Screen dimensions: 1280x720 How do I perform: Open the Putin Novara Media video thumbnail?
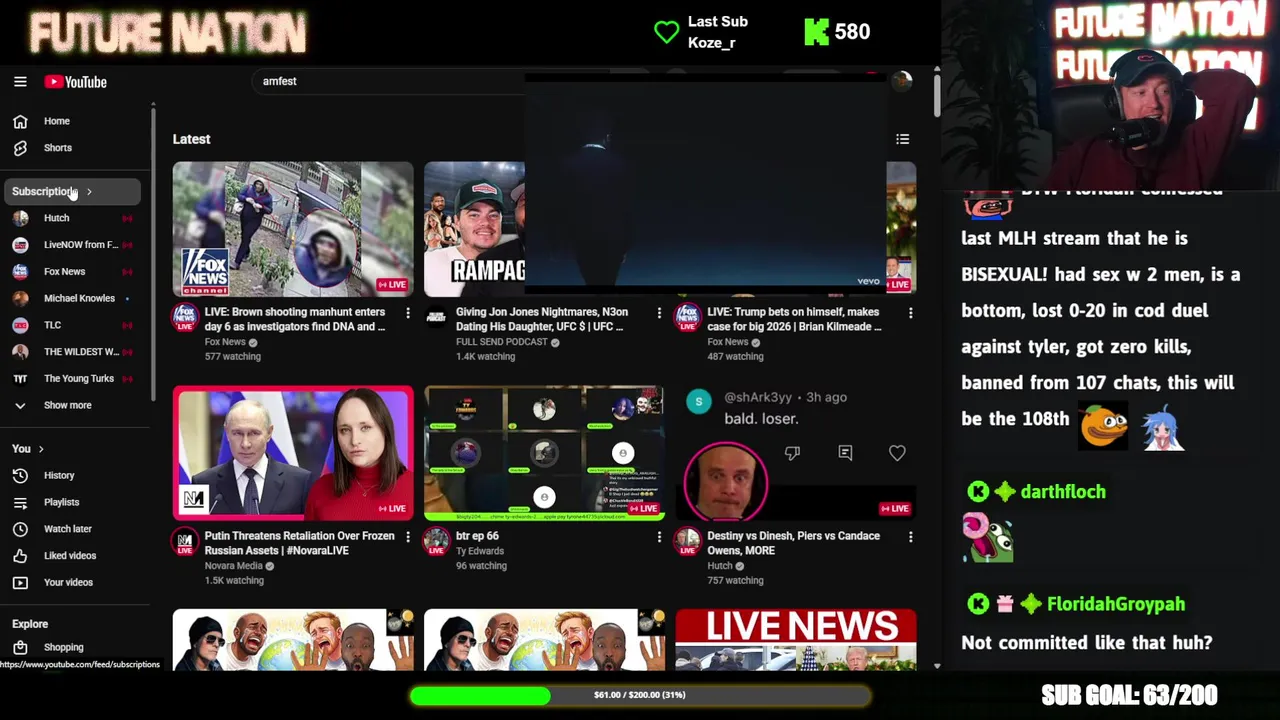click(293, 453)
